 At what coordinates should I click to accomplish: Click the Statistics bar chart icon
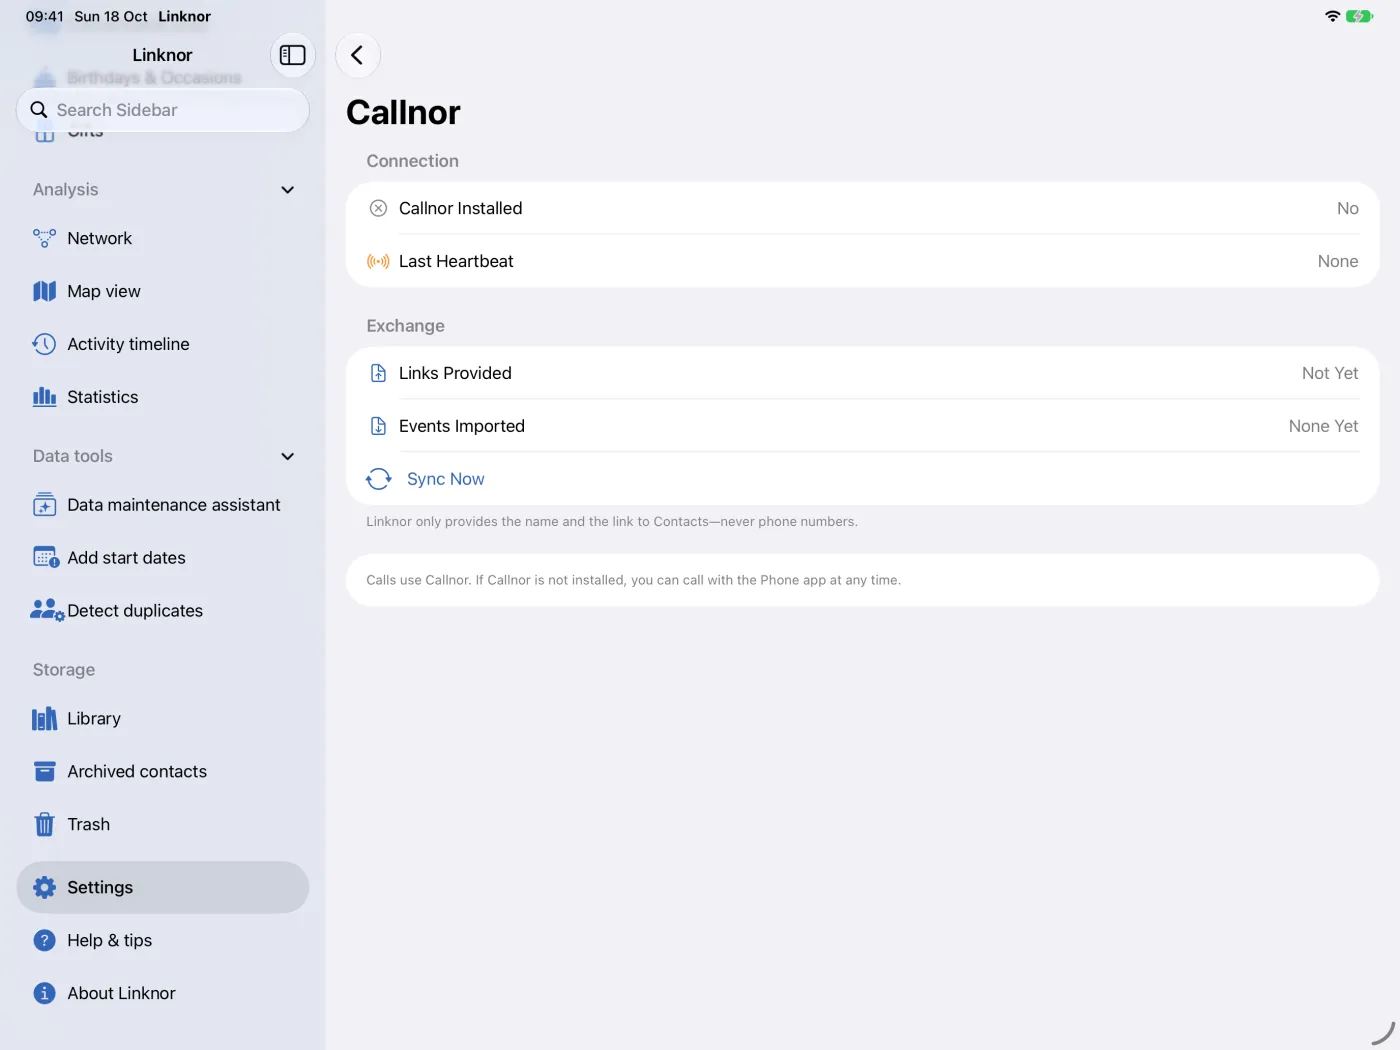(44, 397)
